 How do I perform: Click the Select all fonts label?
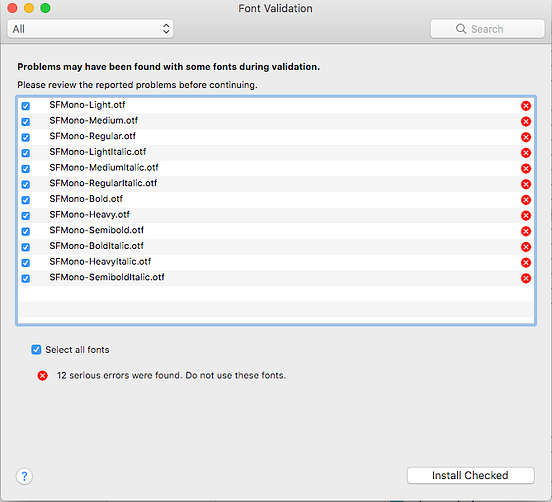tap(77, 350)
